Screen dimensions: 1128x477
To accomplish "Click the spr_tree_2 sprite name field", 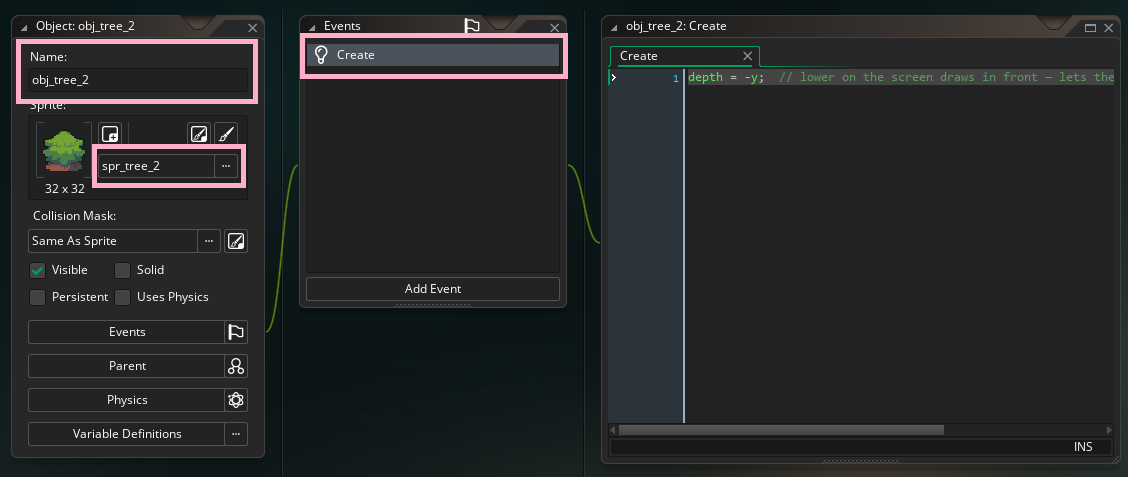I will point(156,166).
